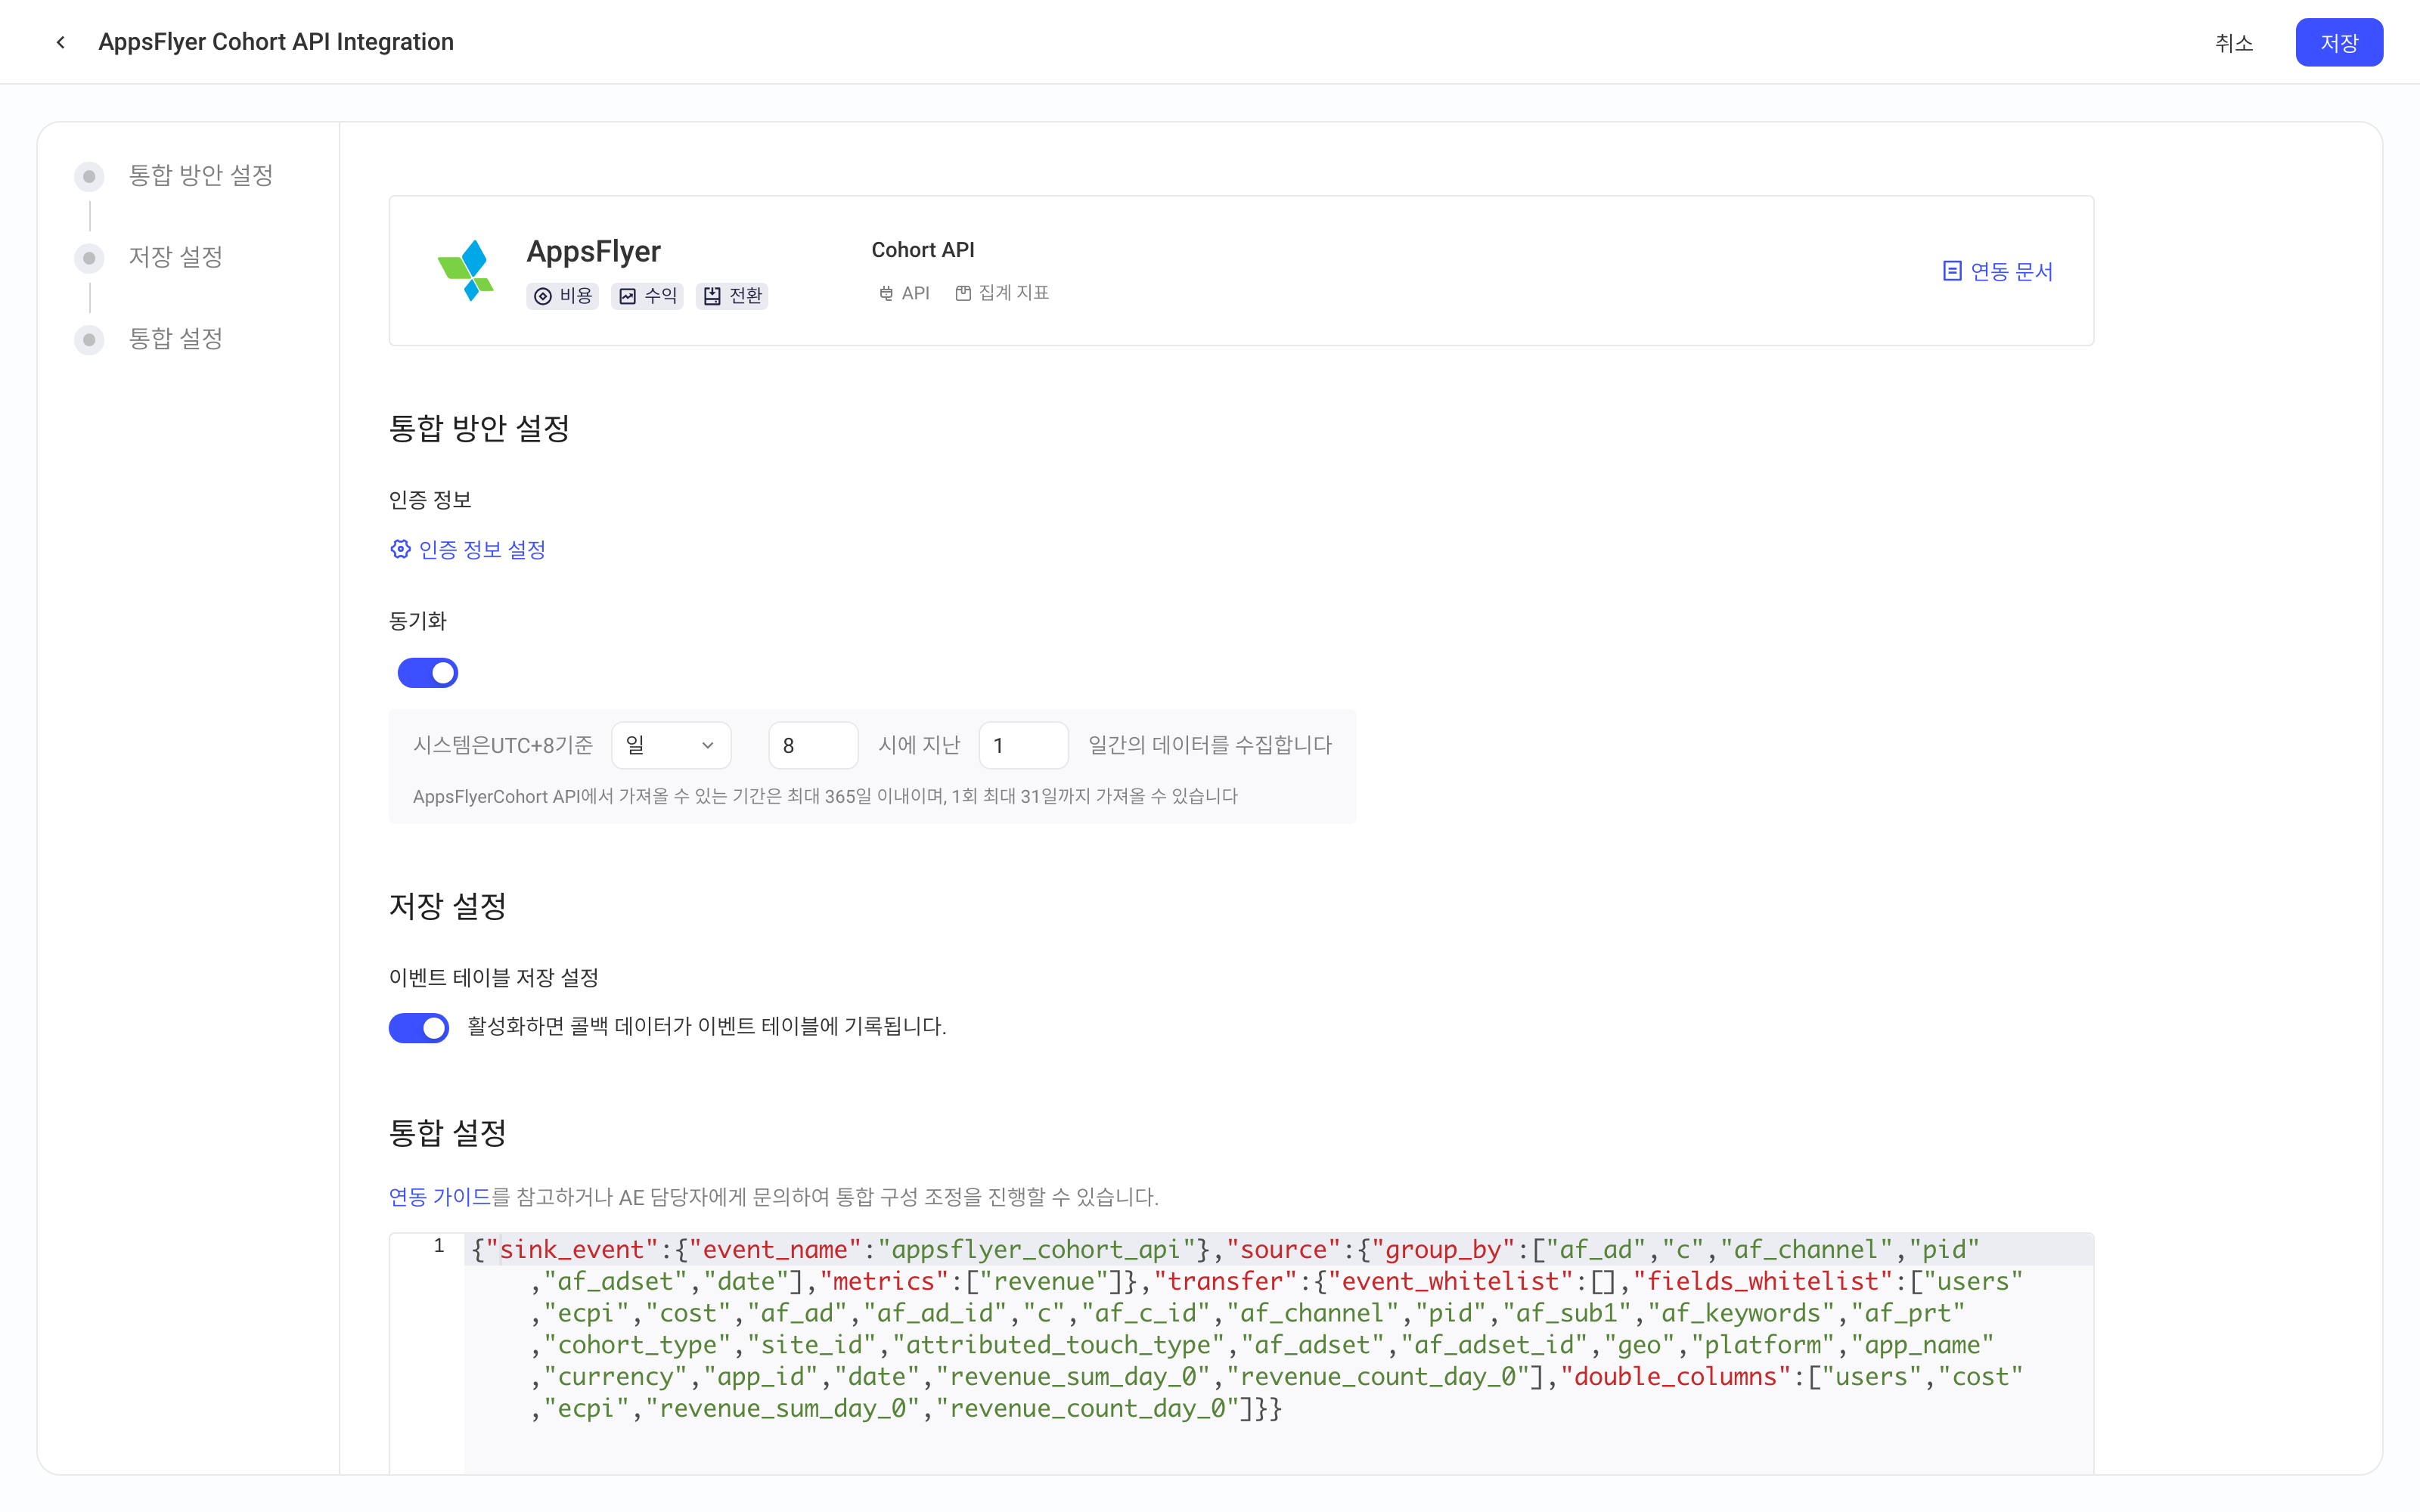Click the gear icon beside 인증 정보 설정
Viewport: 2420px width, 1512px height.
[x=400, y=549]
